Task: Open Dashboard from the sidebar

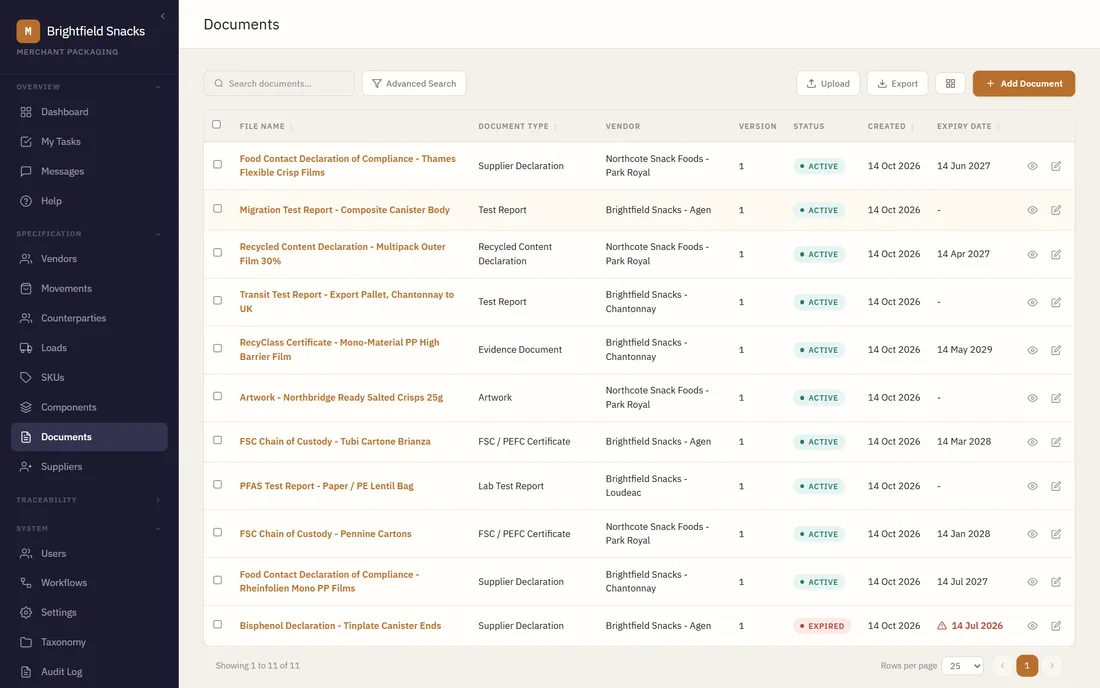Action: [x=89, y=112]
